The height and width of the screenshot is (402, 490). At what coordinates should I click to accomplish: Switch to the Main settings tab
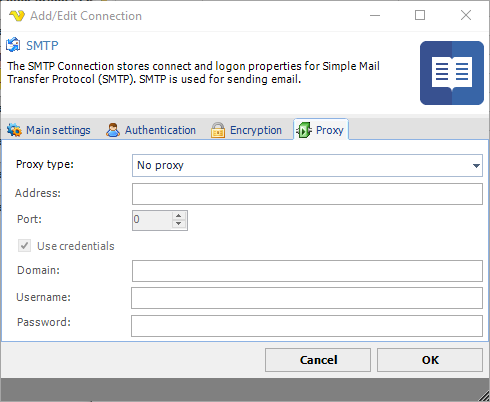click(49, 130)
